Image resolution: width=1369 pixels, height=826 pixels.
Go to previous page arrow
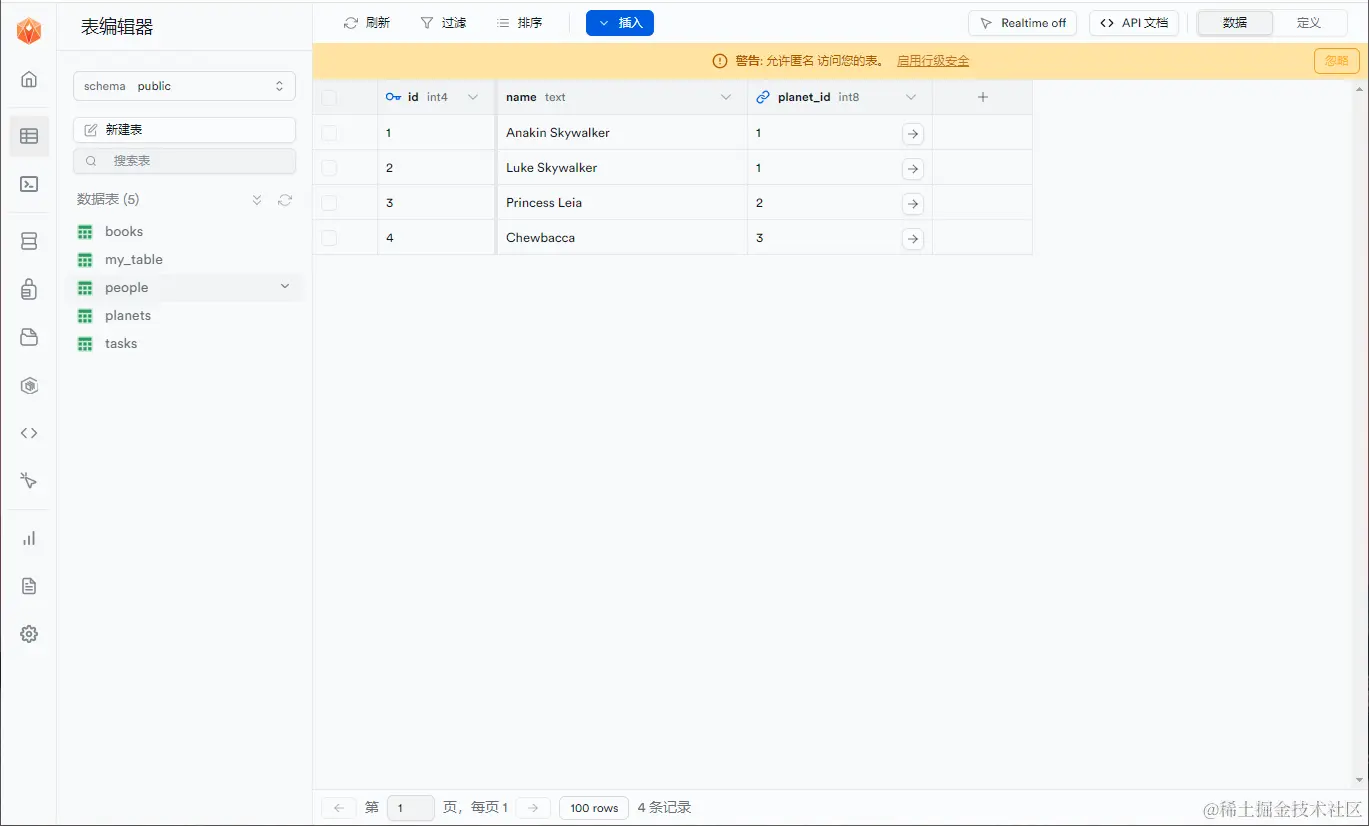(339, 808)
